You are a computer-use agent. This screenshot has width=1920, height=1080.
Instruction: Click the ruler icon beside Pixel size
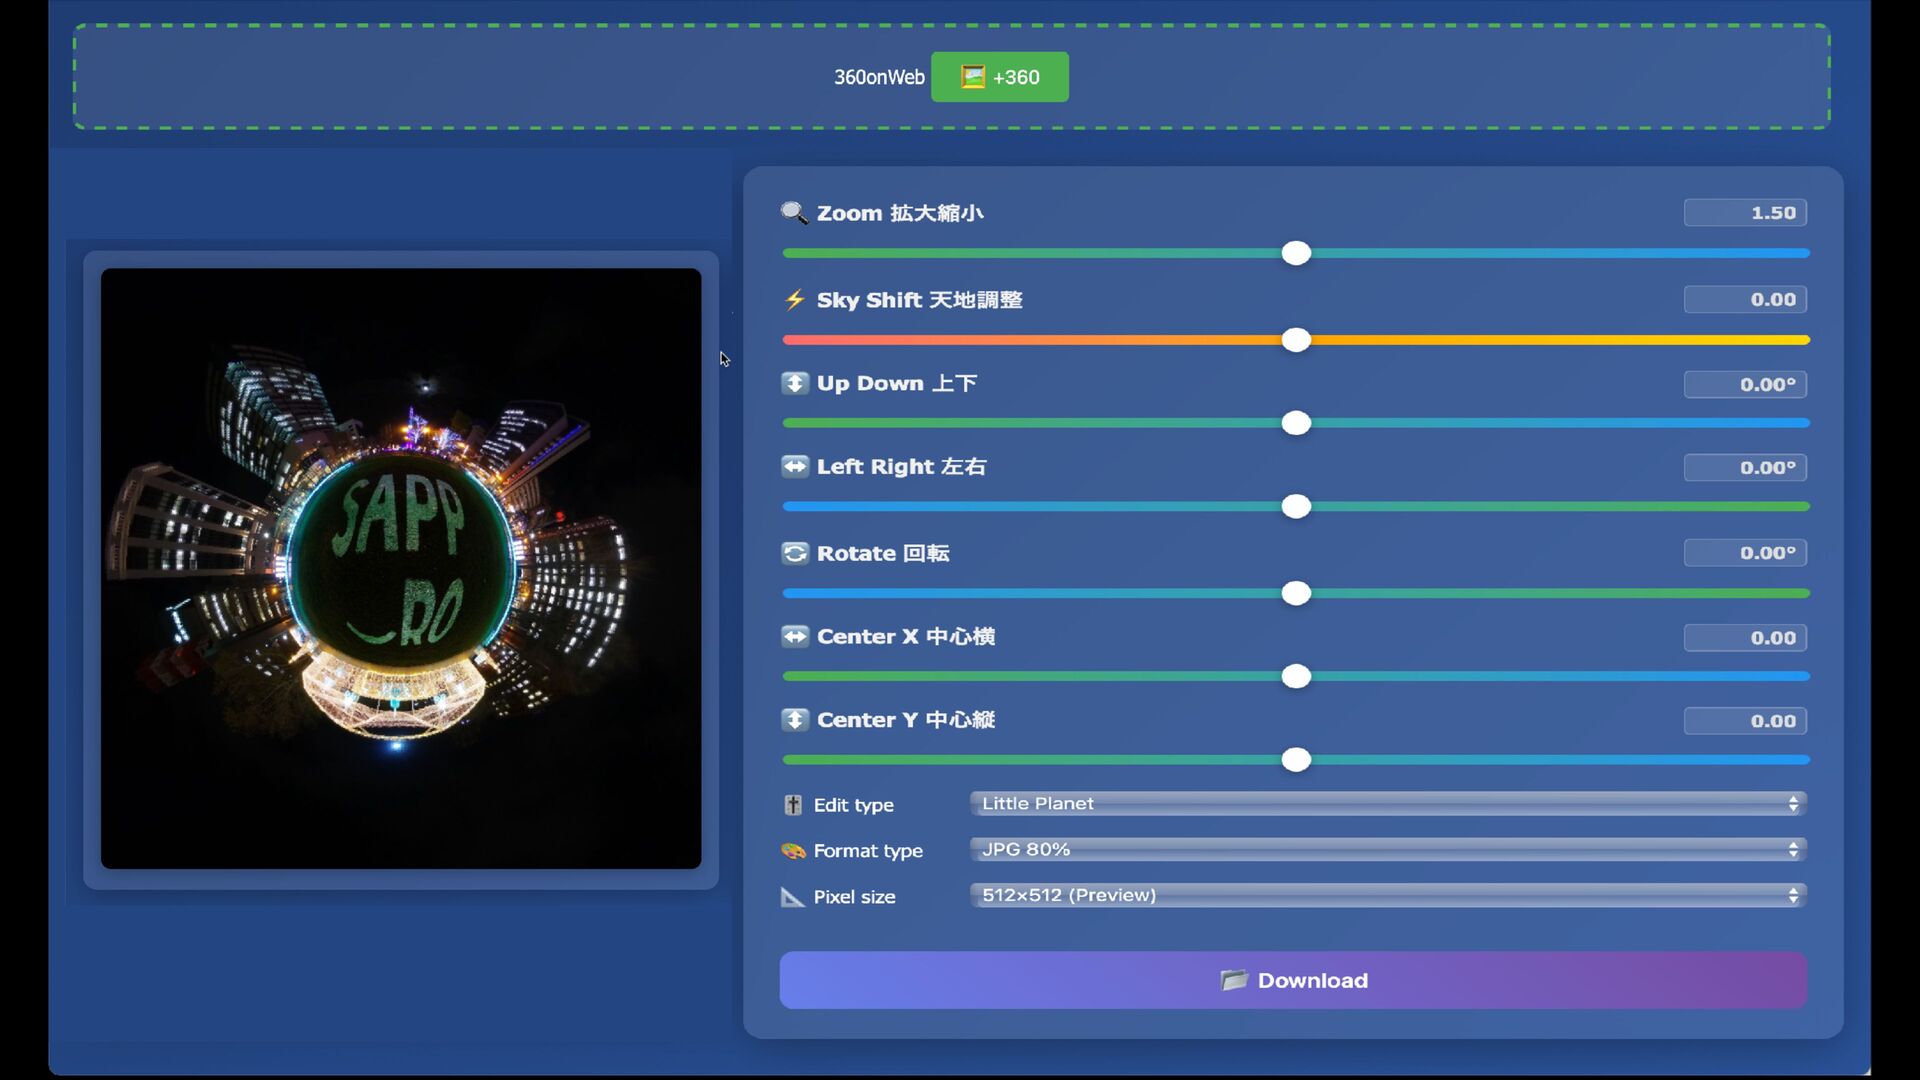click(792, 897)
